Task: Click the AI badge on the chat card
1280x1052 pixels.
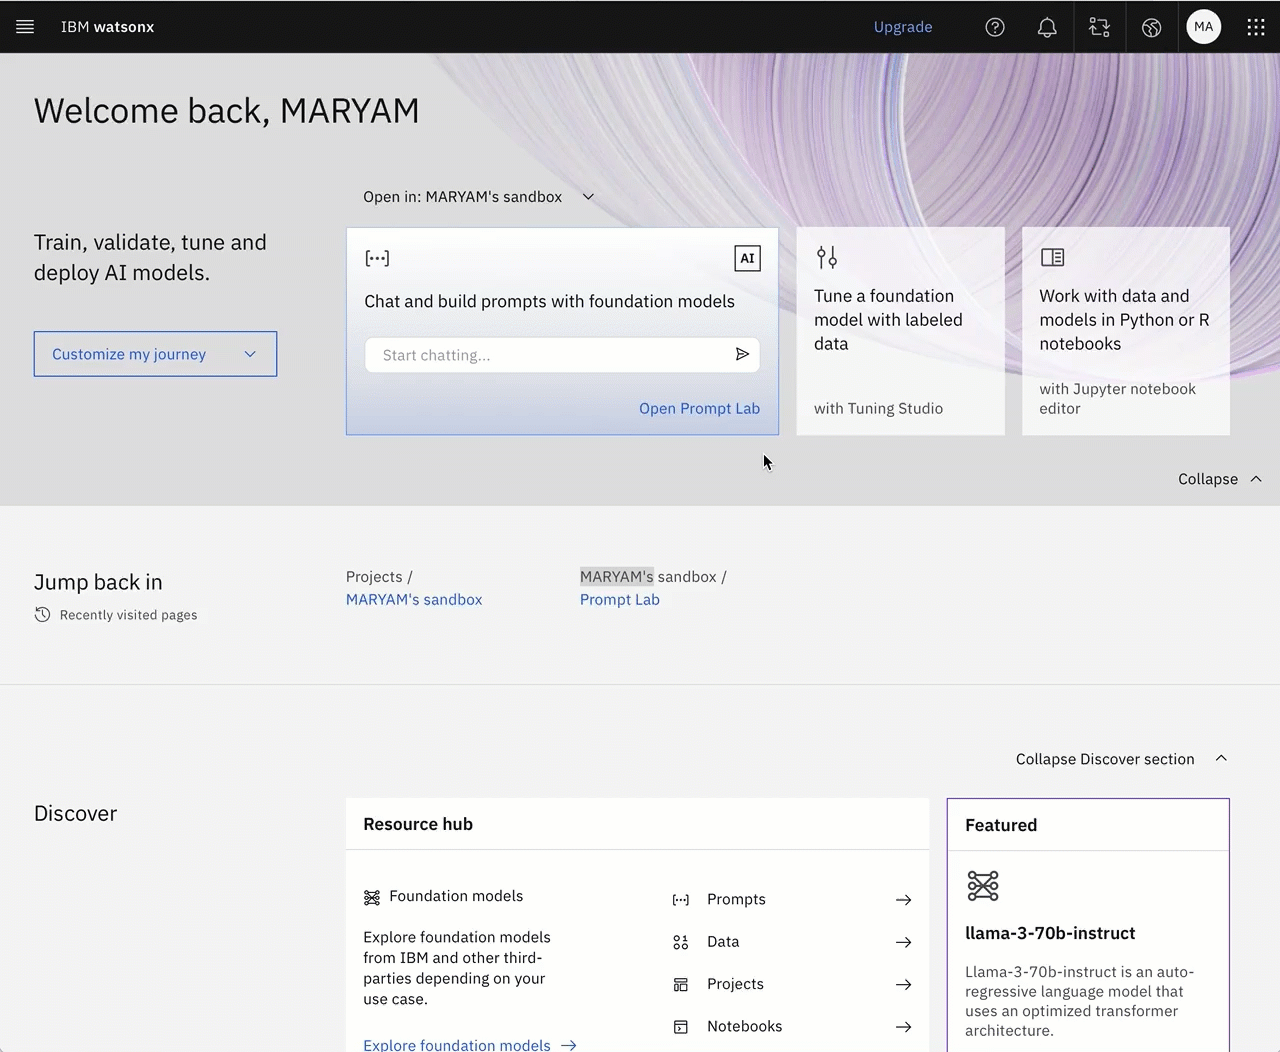Action: (x=747, y=258)
